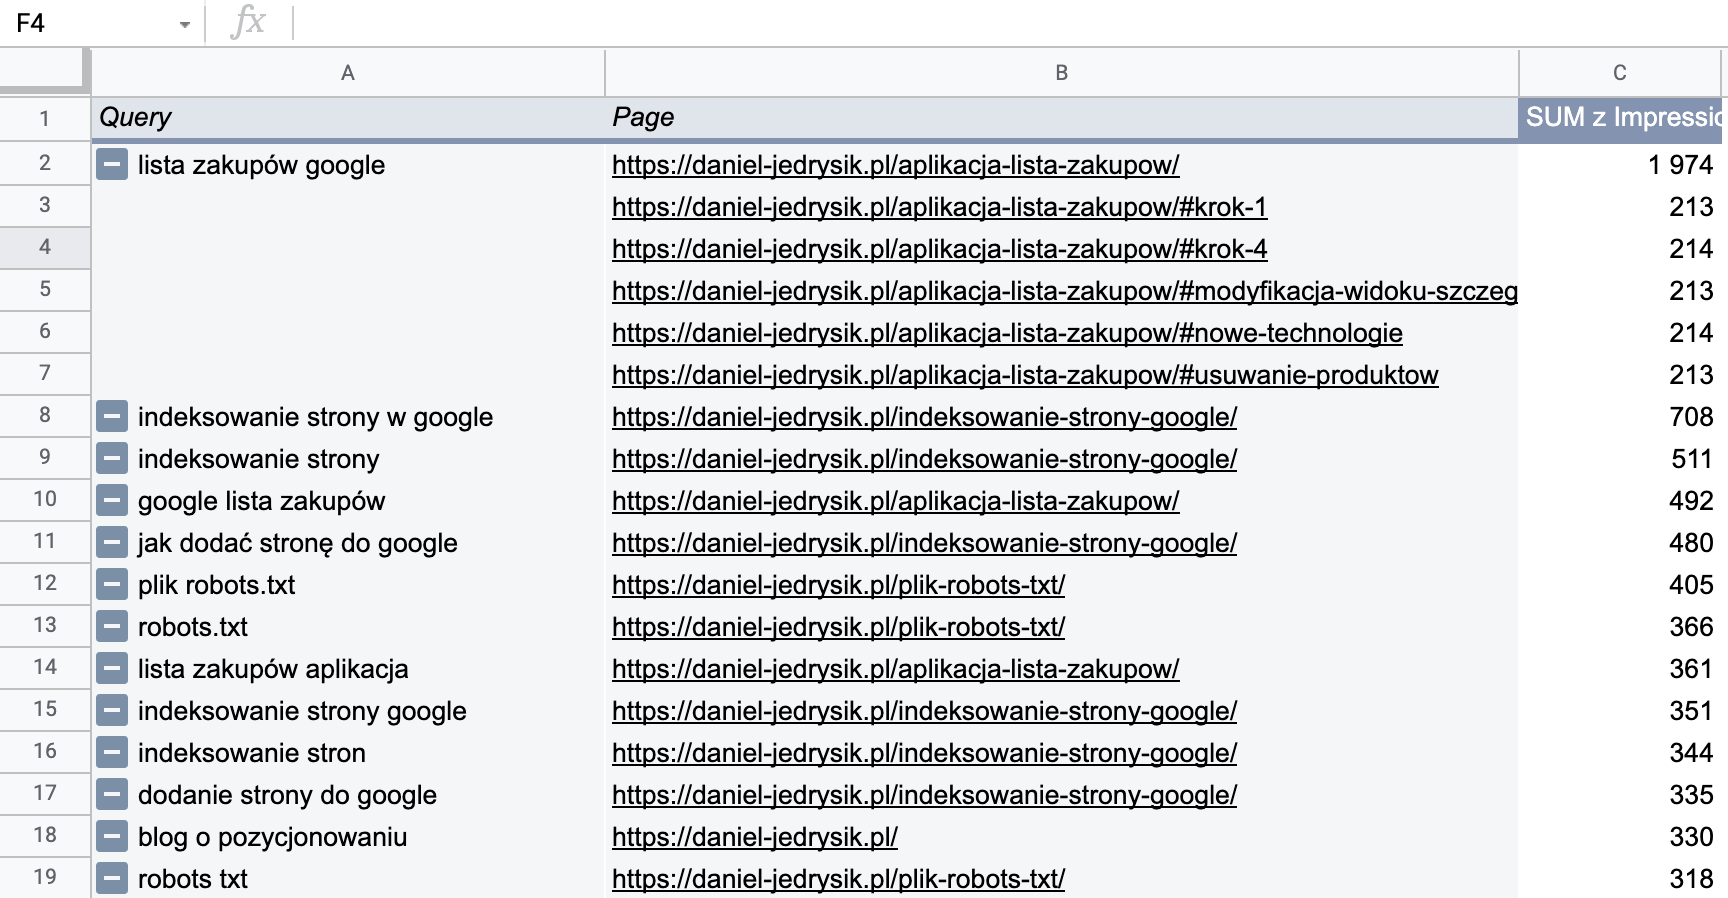Collapse the 'indeksowanie strony w google' group
The width and height of the screenshot is (1728, 898).
(112, 416)
